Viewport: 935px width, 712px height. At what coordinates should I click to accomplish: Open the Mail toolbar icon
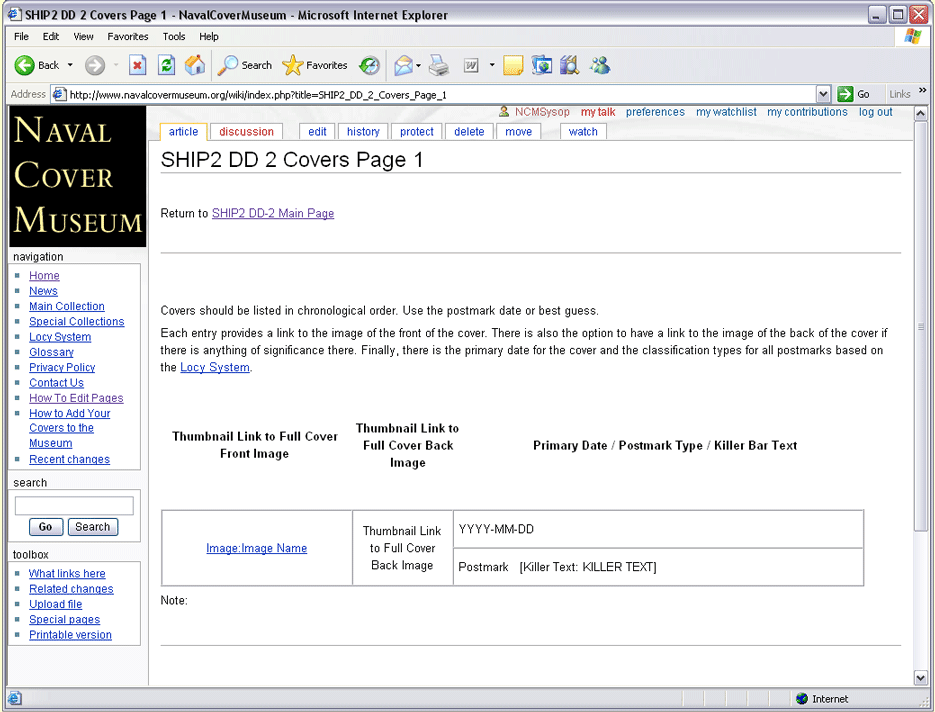pyautogui.click(x=403, y=66)
